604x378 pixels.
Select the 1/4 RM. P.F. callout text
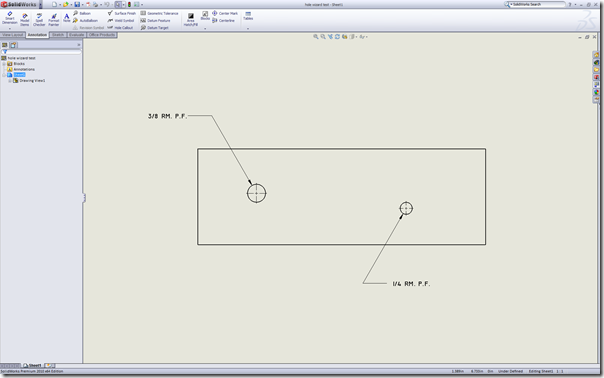point(411,284)
